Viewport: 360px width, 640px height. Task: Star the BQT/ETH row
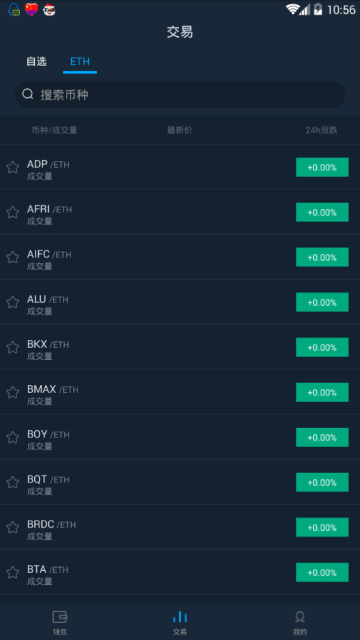point(13,482)
